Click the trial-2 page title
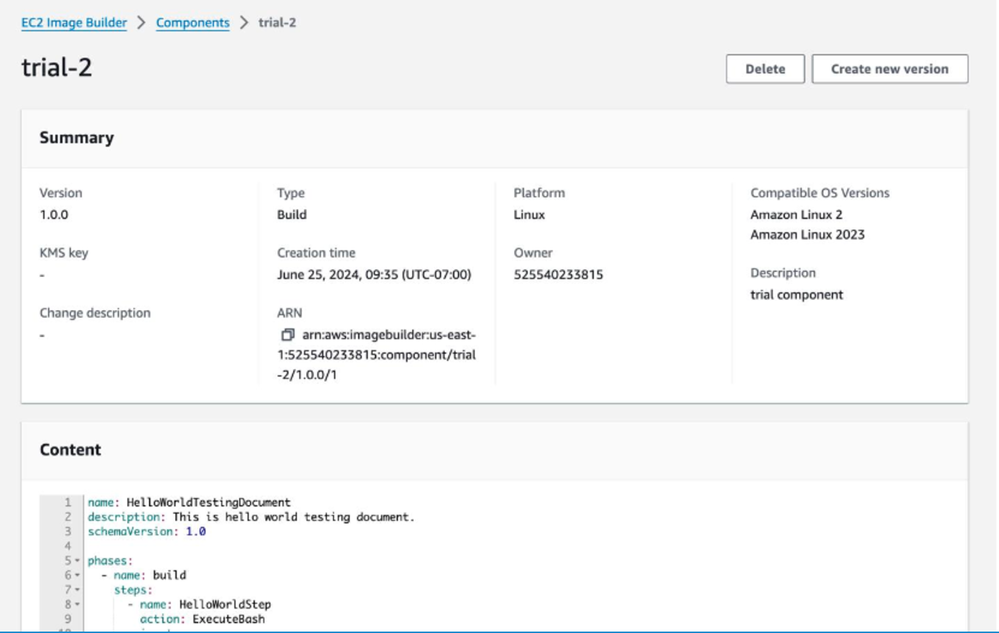This screenshot has height=633, width=999. (57, 68)
